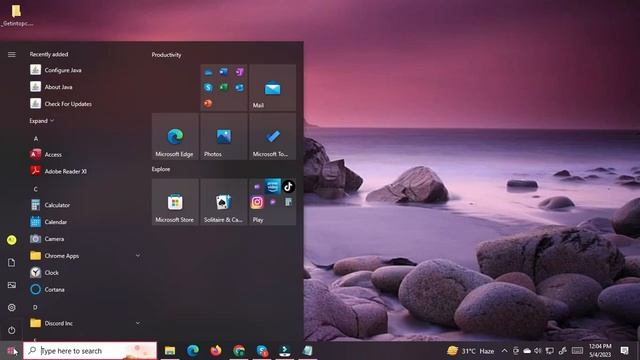Click the Start menu hamburger icon

coord(12,54)
